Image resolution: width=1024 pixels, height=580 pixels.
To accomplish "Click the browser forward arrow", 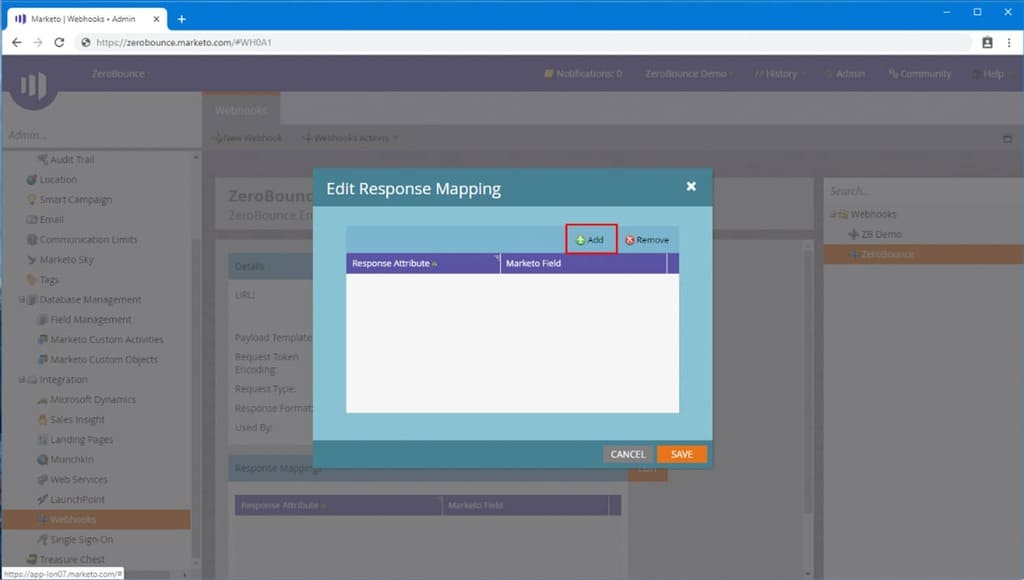I will [37, 42].
